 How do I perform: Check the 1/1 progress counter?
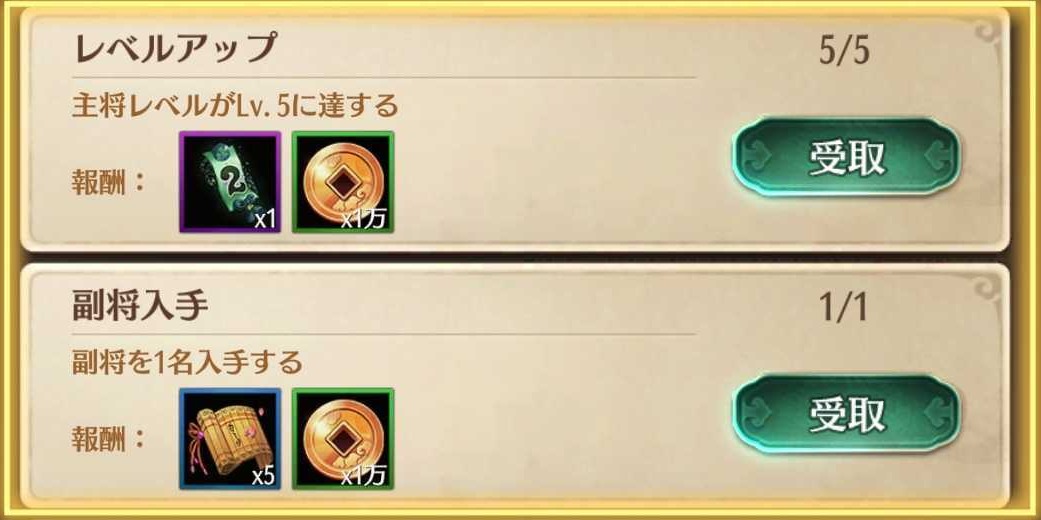pos(843,309)
